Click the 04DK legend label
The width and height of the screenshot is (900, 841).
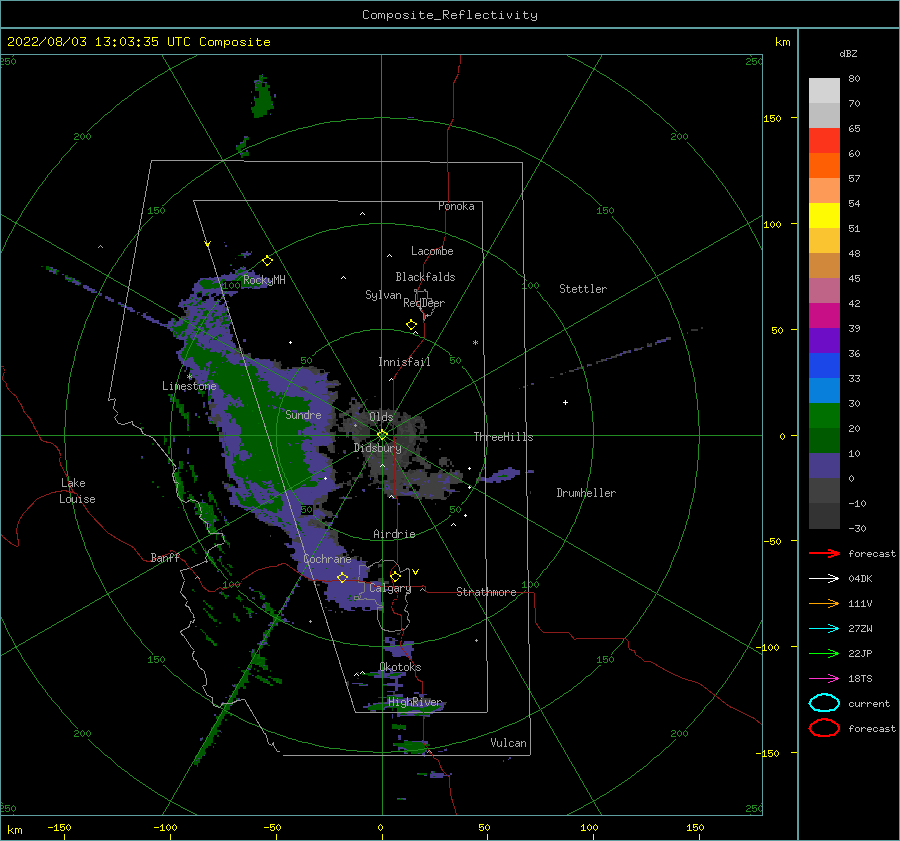(860, 579)
